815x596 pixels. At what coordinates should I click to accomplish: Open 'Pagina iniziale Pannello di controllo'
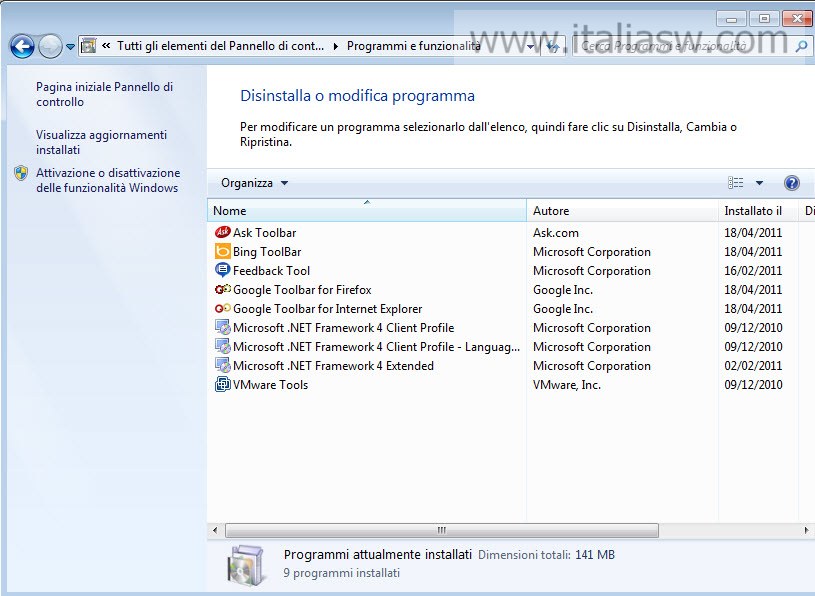104,94
